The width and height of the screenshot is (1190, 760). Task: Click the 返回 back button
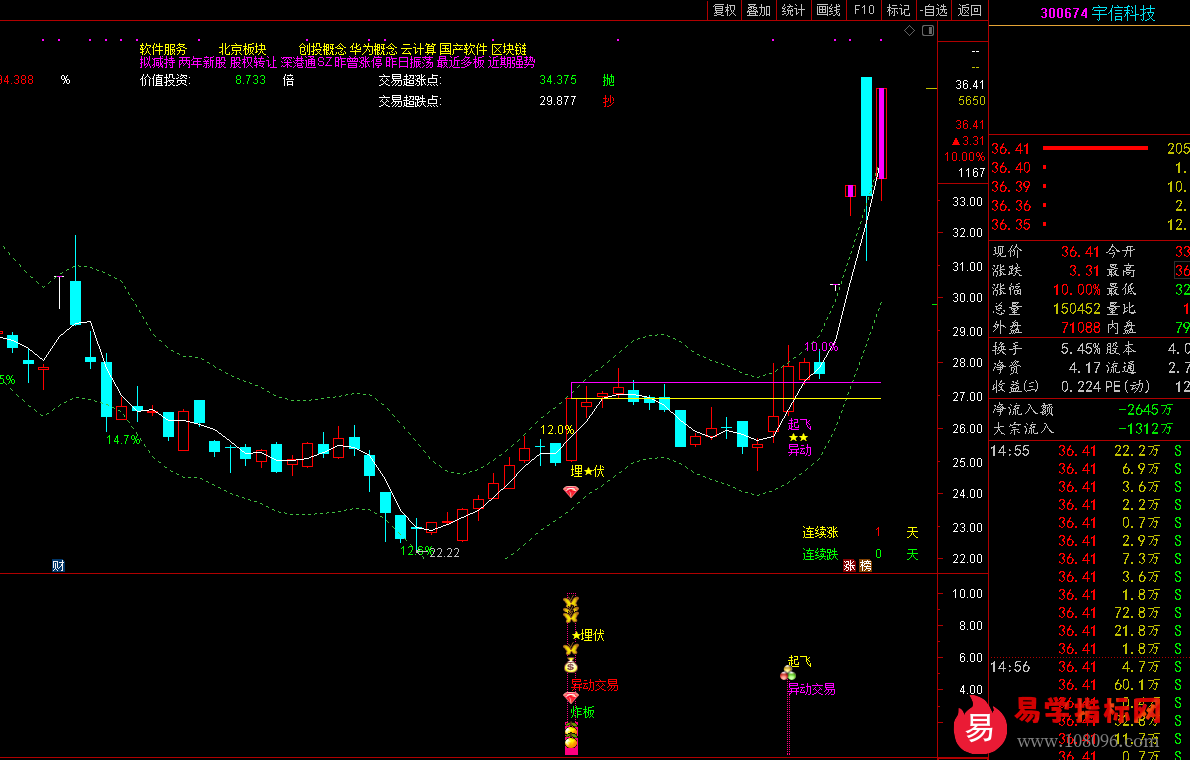970,10
